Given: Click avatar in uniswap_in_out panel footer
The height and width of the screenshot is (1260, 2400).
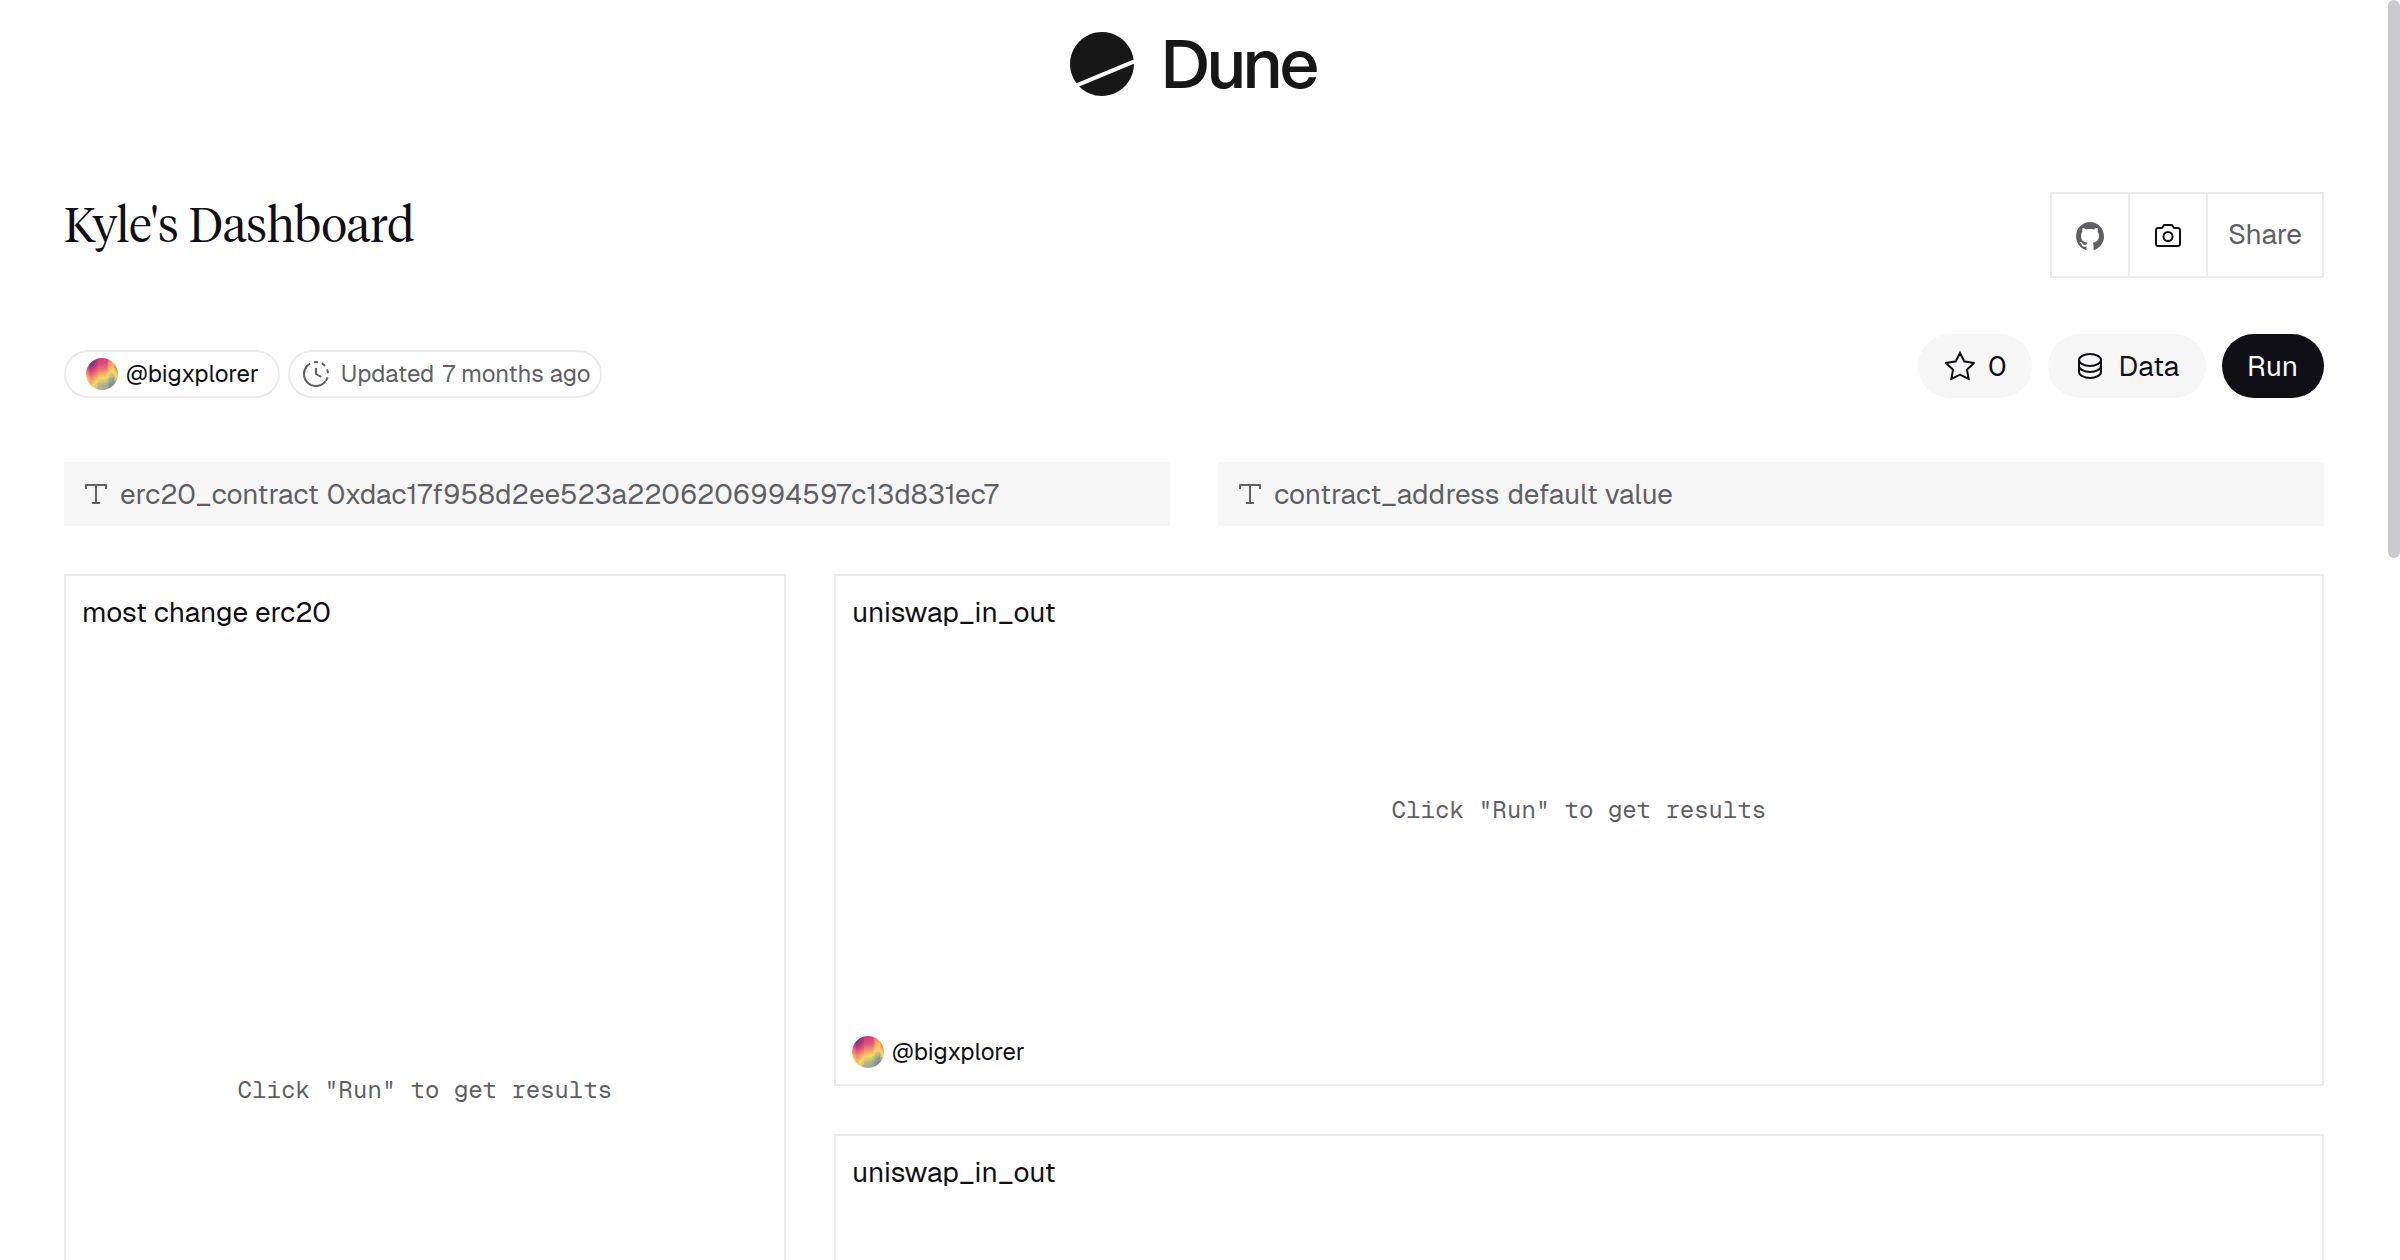Looking at the screenshot, I should (867, 1052).
